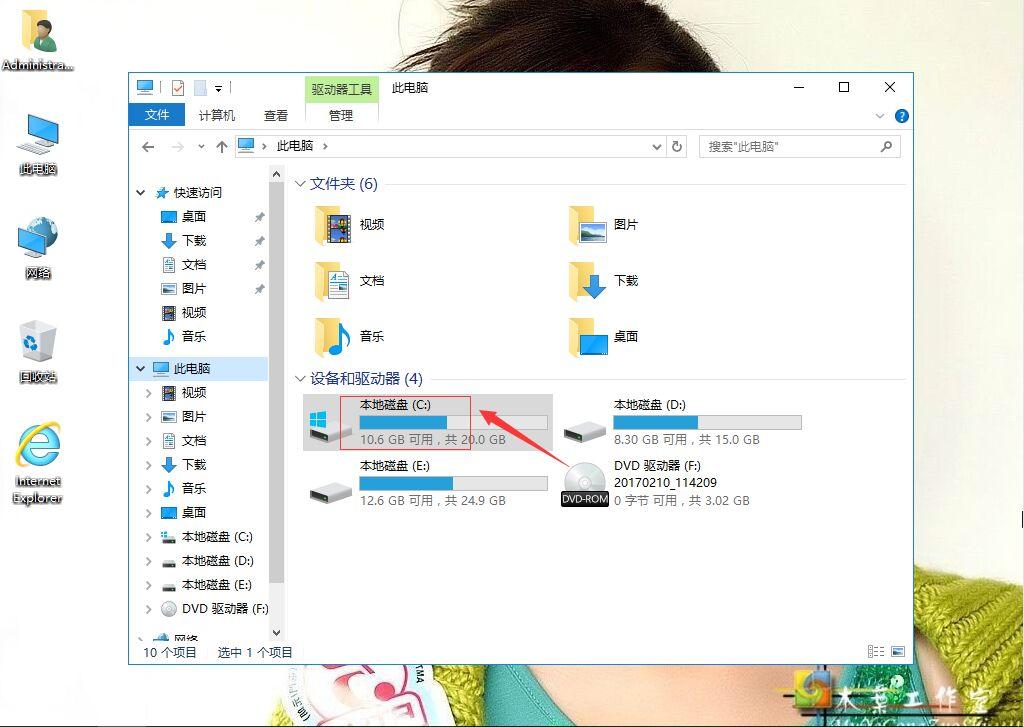This screenshot has width=1024, height=727.
Task: Collapse the 文件夹 (6) group header
Action: coord(300,184)
